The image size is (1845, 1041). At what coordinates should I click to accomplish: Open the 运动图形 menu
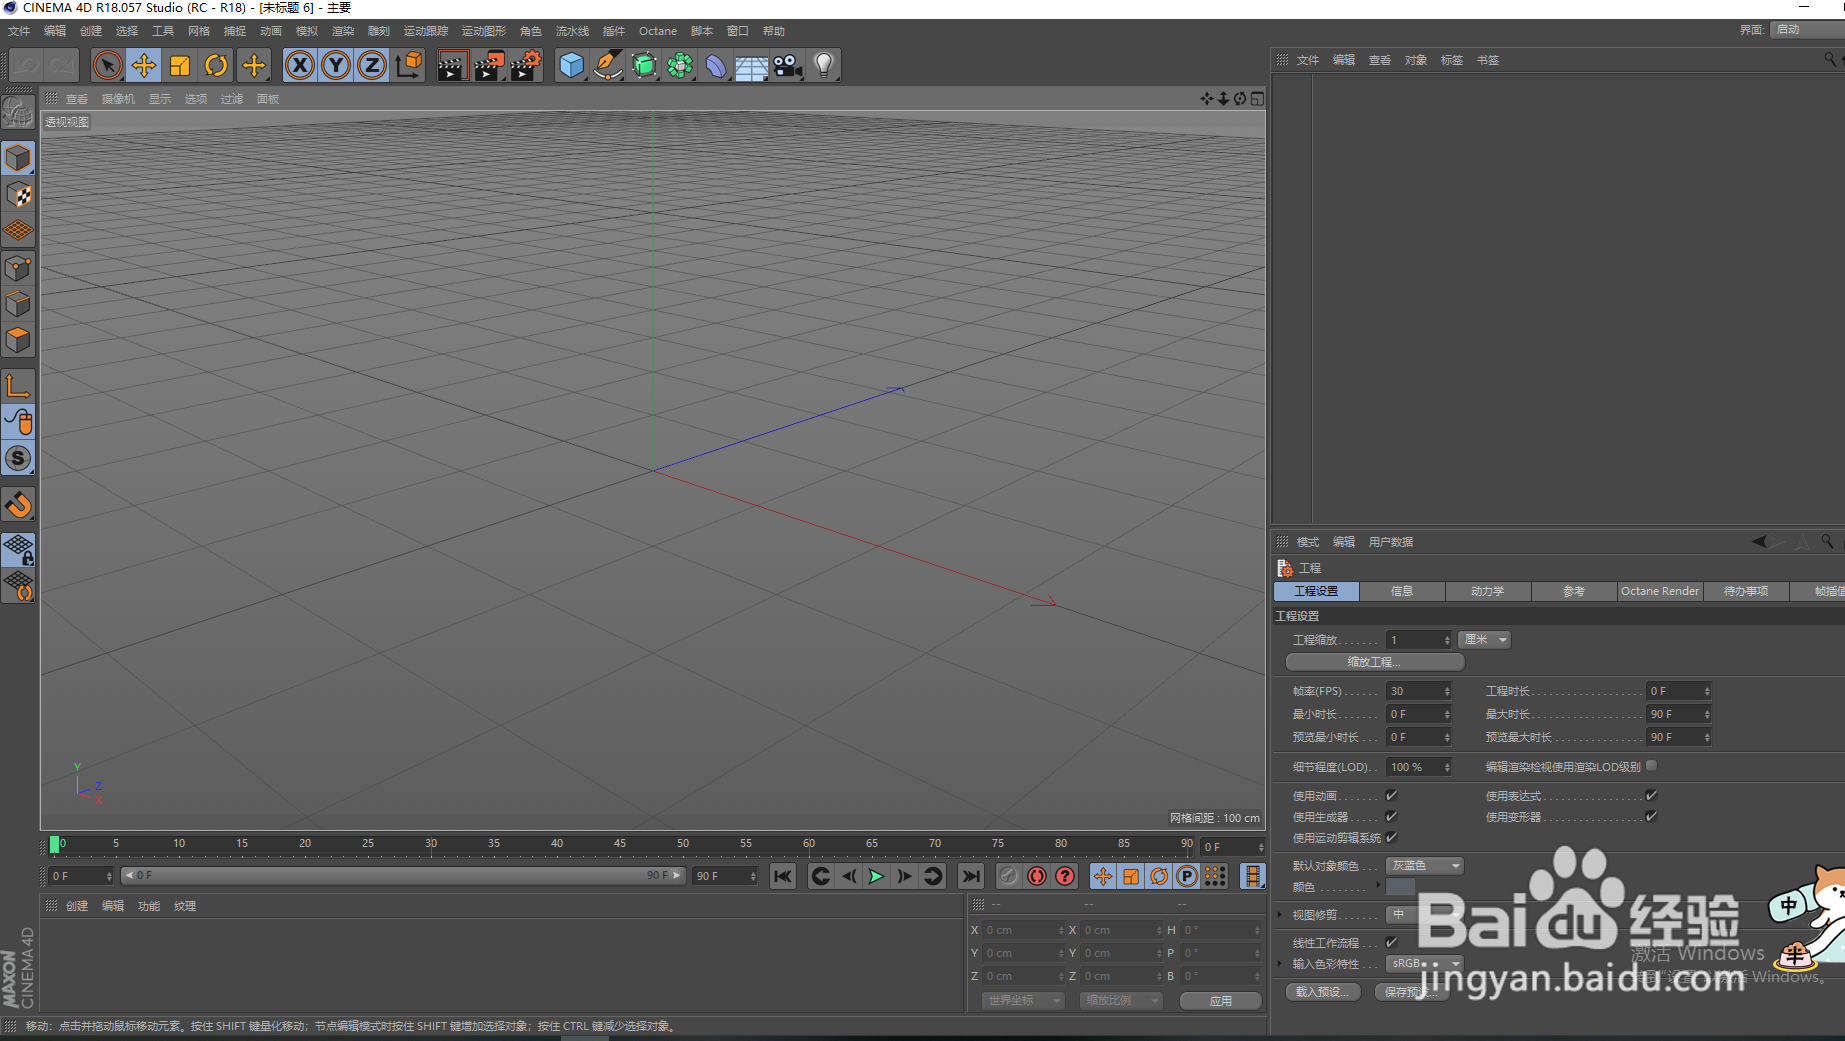click(484, 31)
